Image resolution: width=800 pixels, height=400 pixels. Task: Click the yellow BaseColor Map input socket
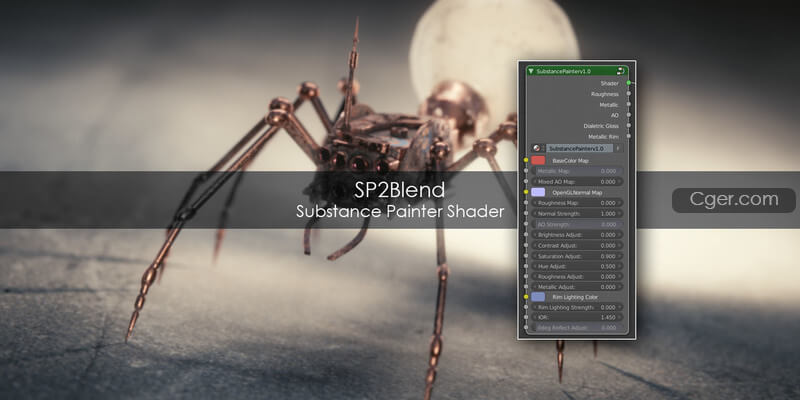(x=526, y=160)
